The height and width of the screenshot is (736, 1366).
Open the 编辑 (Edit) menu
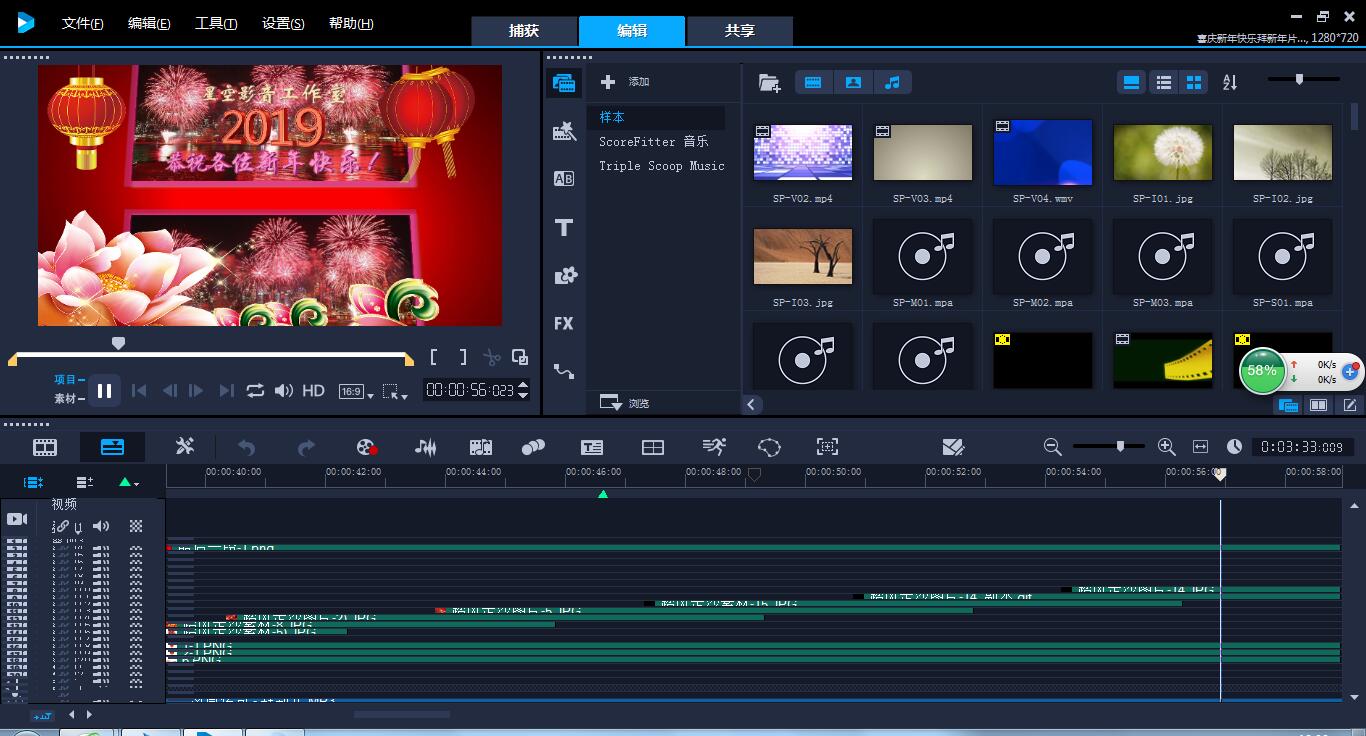coord(149,23)
